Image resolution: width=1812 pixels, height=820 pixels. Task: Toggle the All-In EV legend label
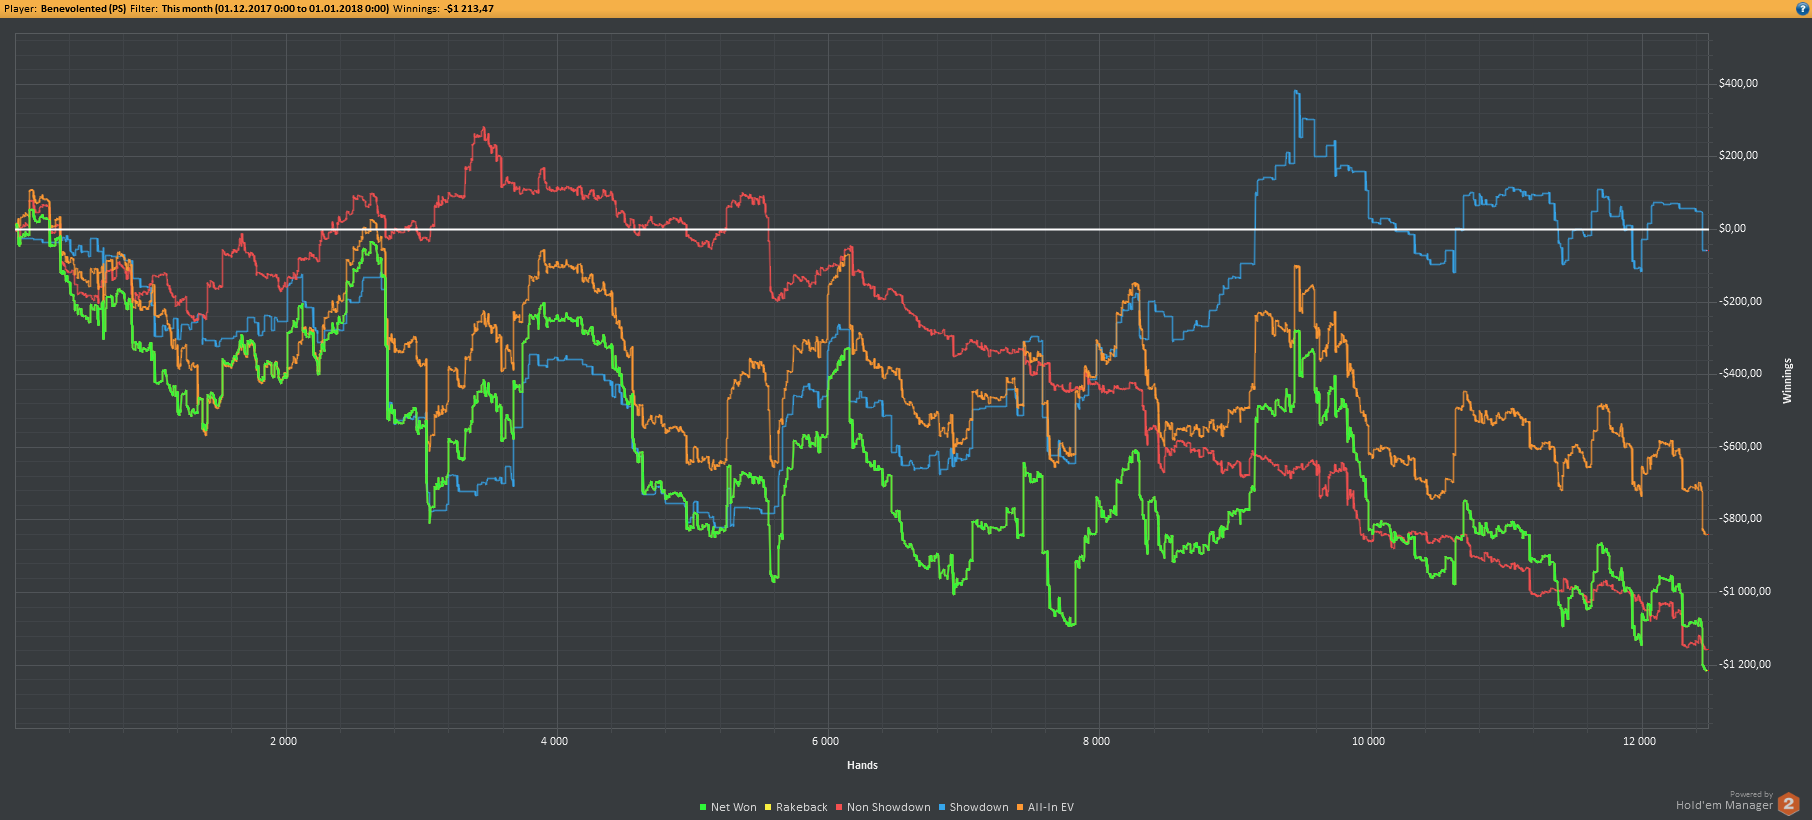(x=1050, y=807)
